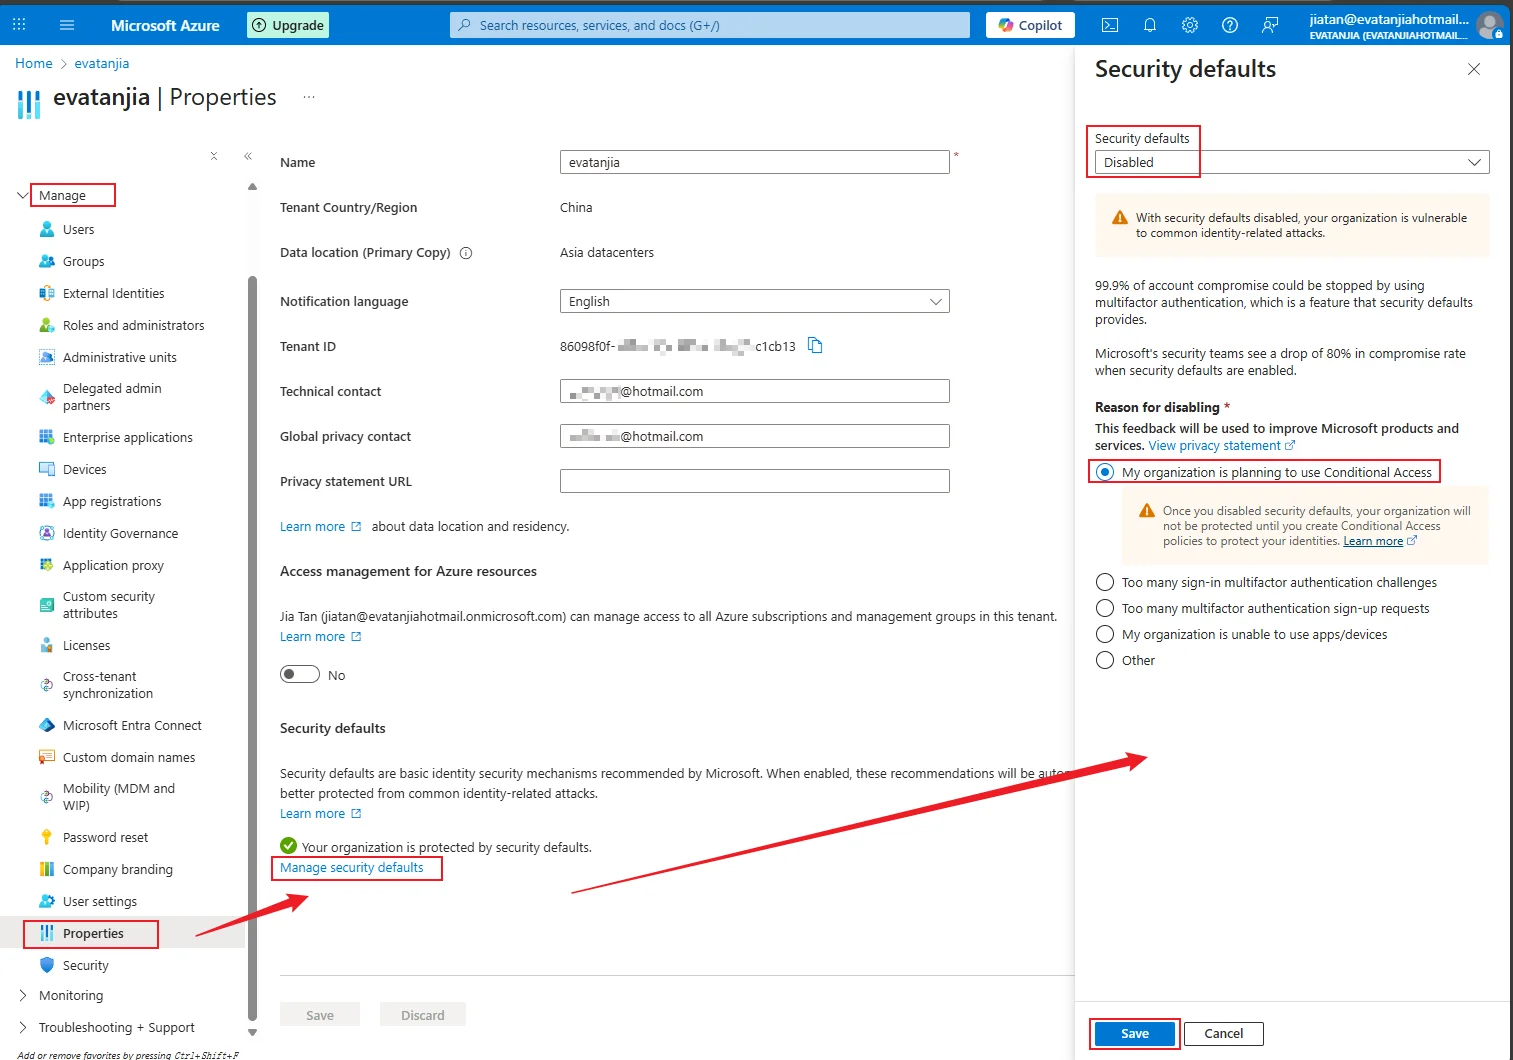The height and width of the screenshot is (1060, 1513).
Task: Open the Copilot assistant
Action: [x=1029, y=25]
